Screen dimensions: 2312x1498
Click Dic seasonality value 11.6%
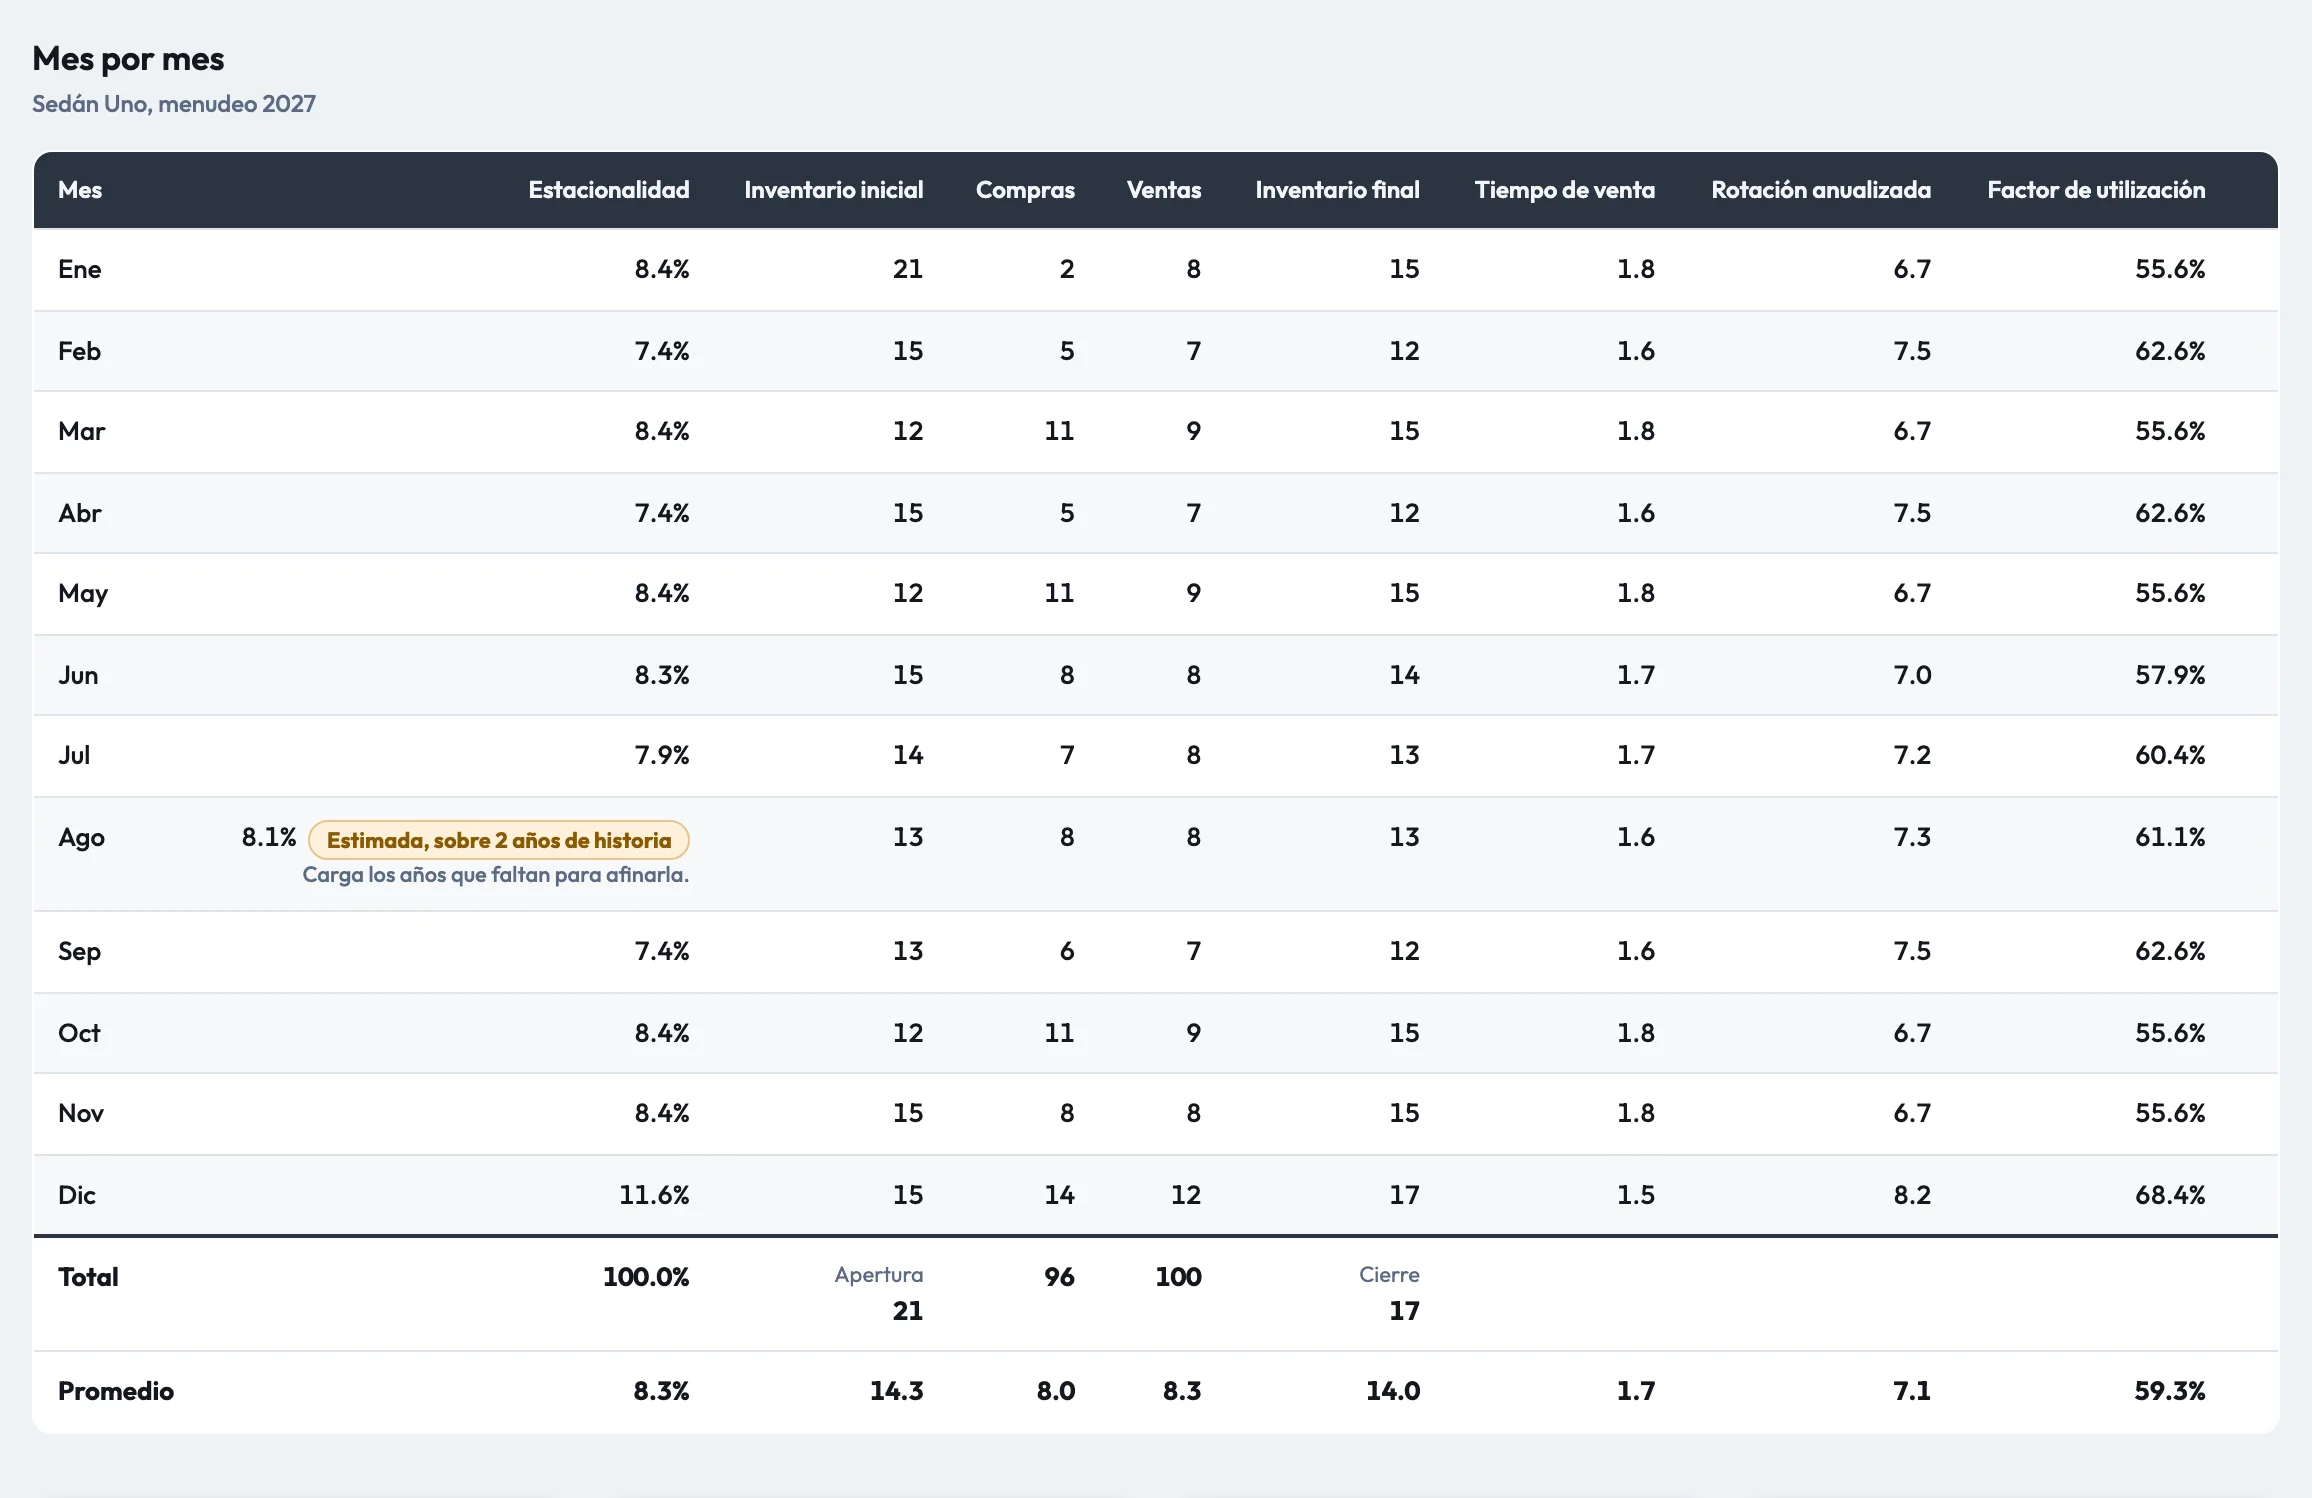pos(654,1195)
